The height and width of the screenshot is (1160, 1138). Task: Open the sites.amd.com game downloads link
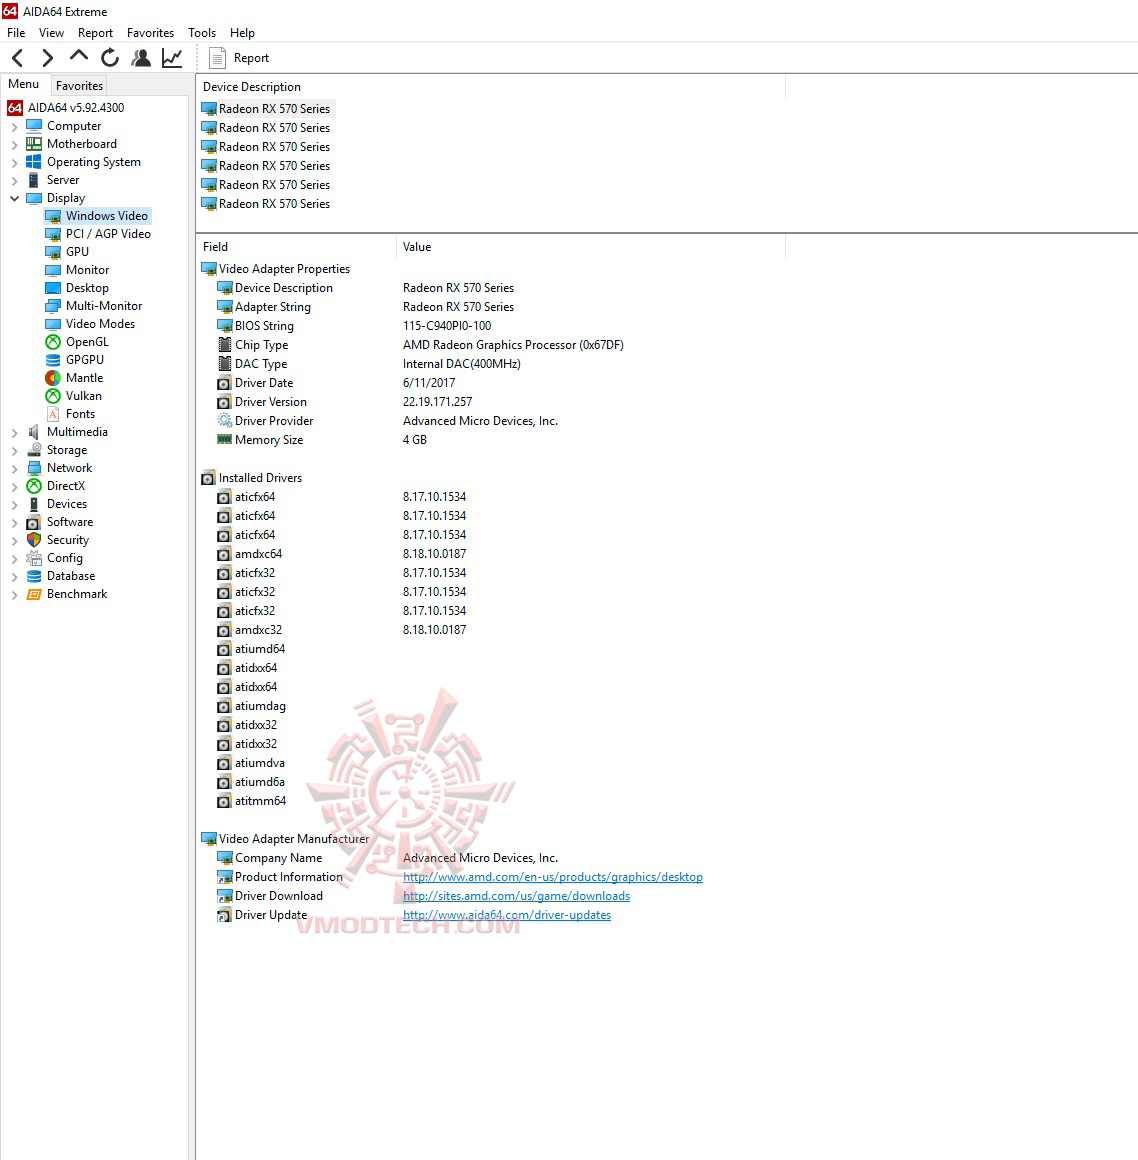coord(516,896)
